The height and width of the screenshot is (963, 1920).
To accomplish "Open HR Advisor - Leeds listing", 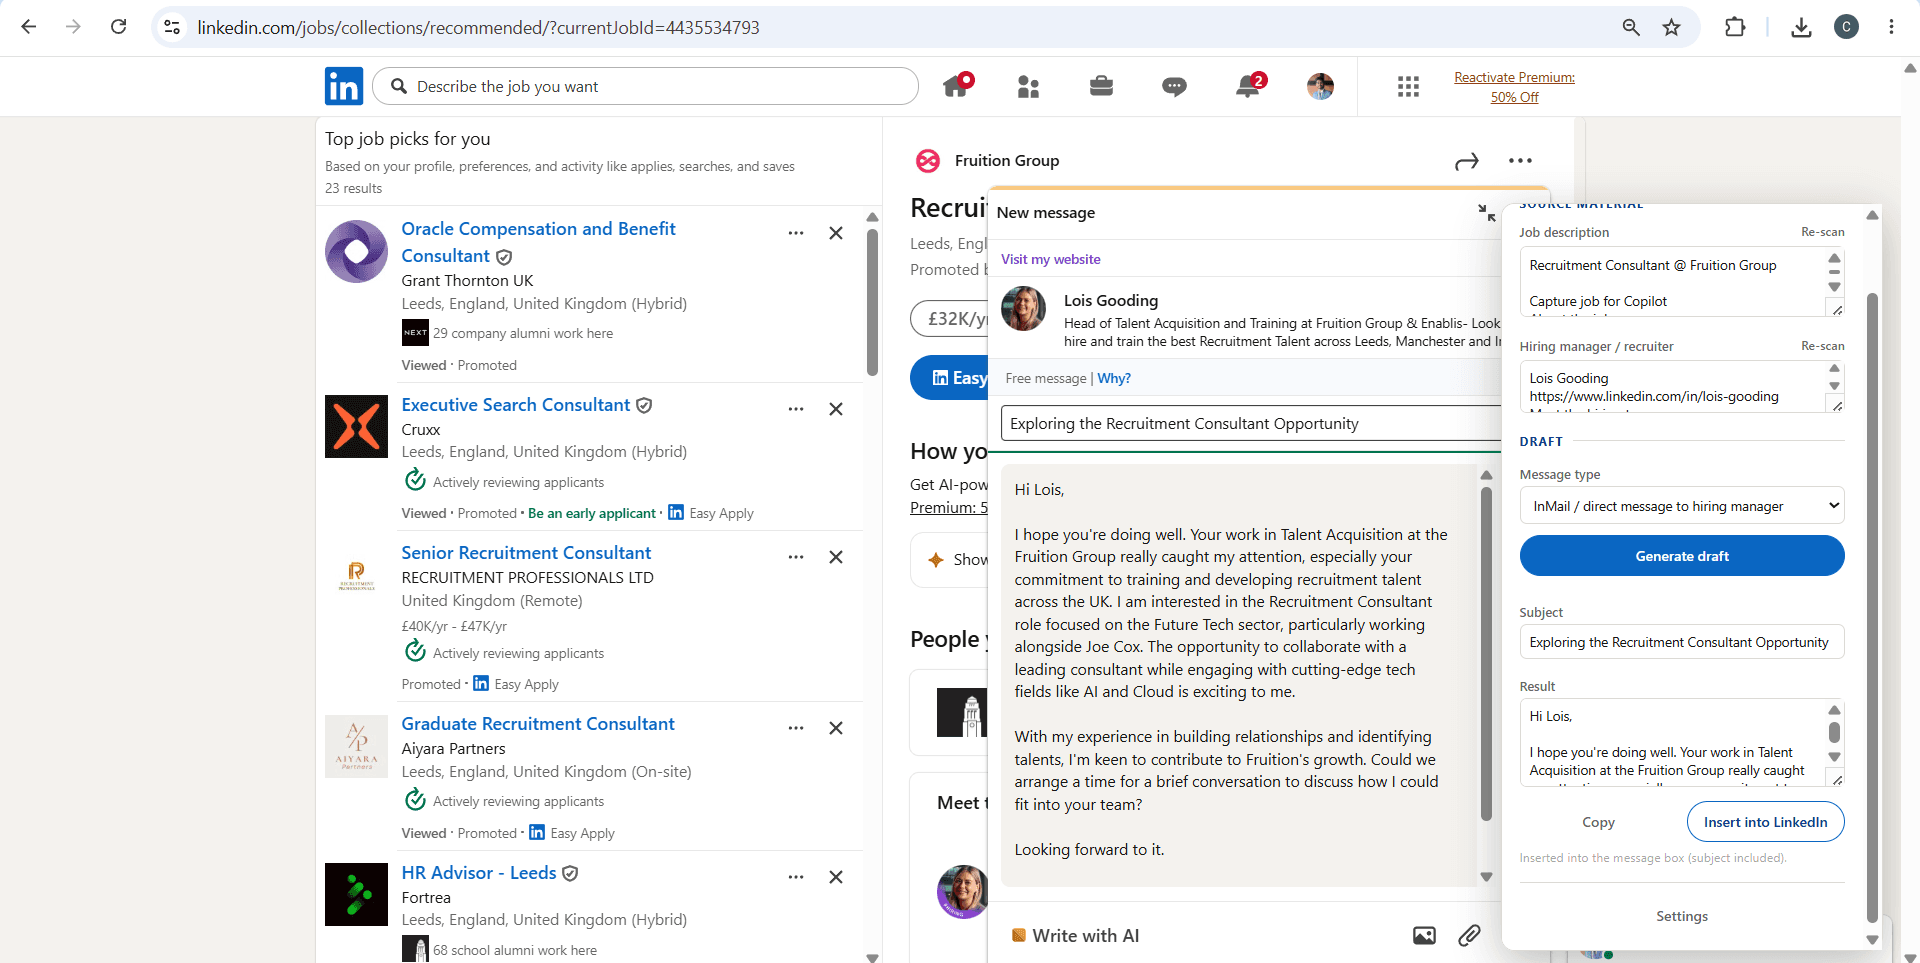I will [x=479, y=873].
